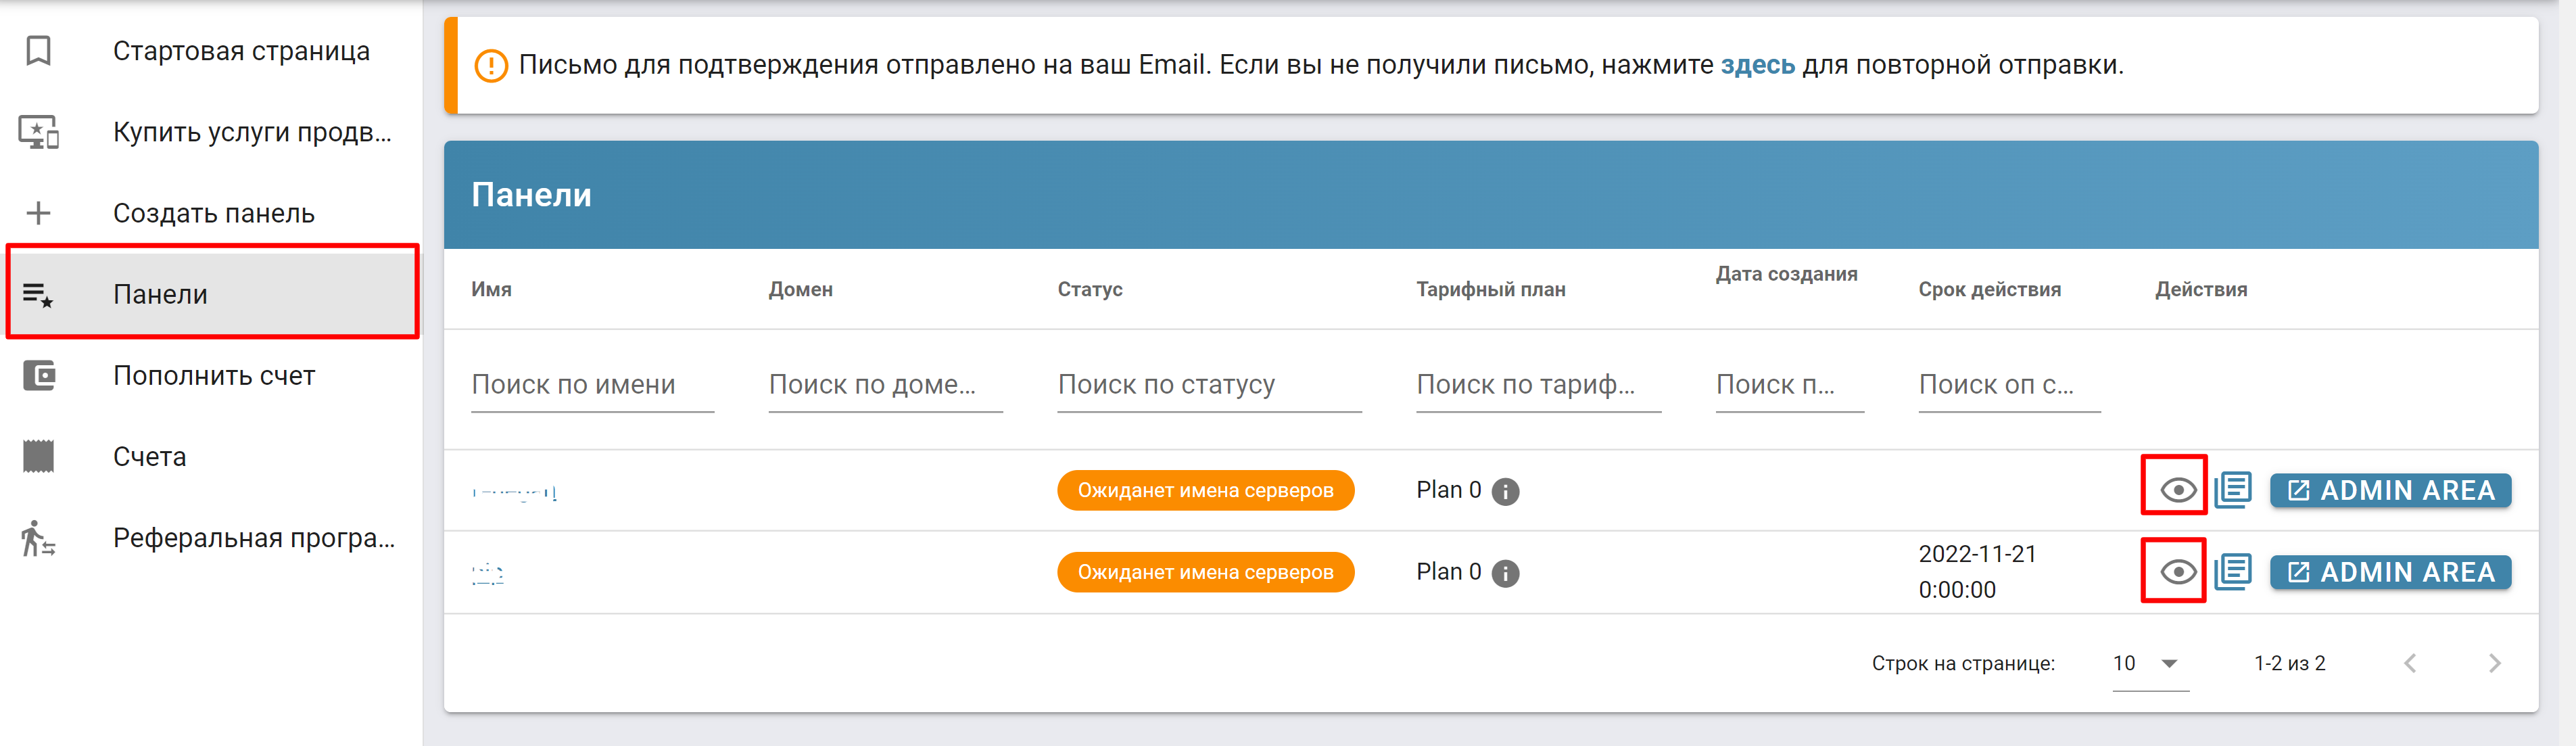Open the document list icon in the 2022-11-21 row

pos(2233,572)
